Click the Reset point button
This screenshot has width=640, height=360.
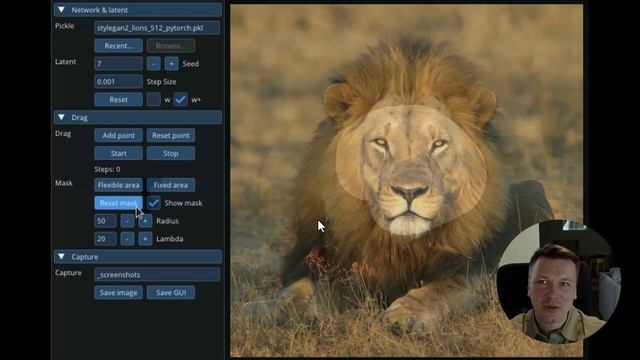[171, 136]
